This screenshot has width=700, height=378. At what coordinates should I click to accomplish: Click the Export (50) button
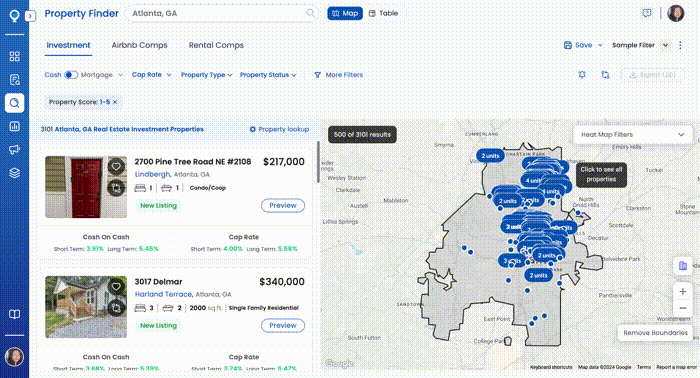point(652,75)
